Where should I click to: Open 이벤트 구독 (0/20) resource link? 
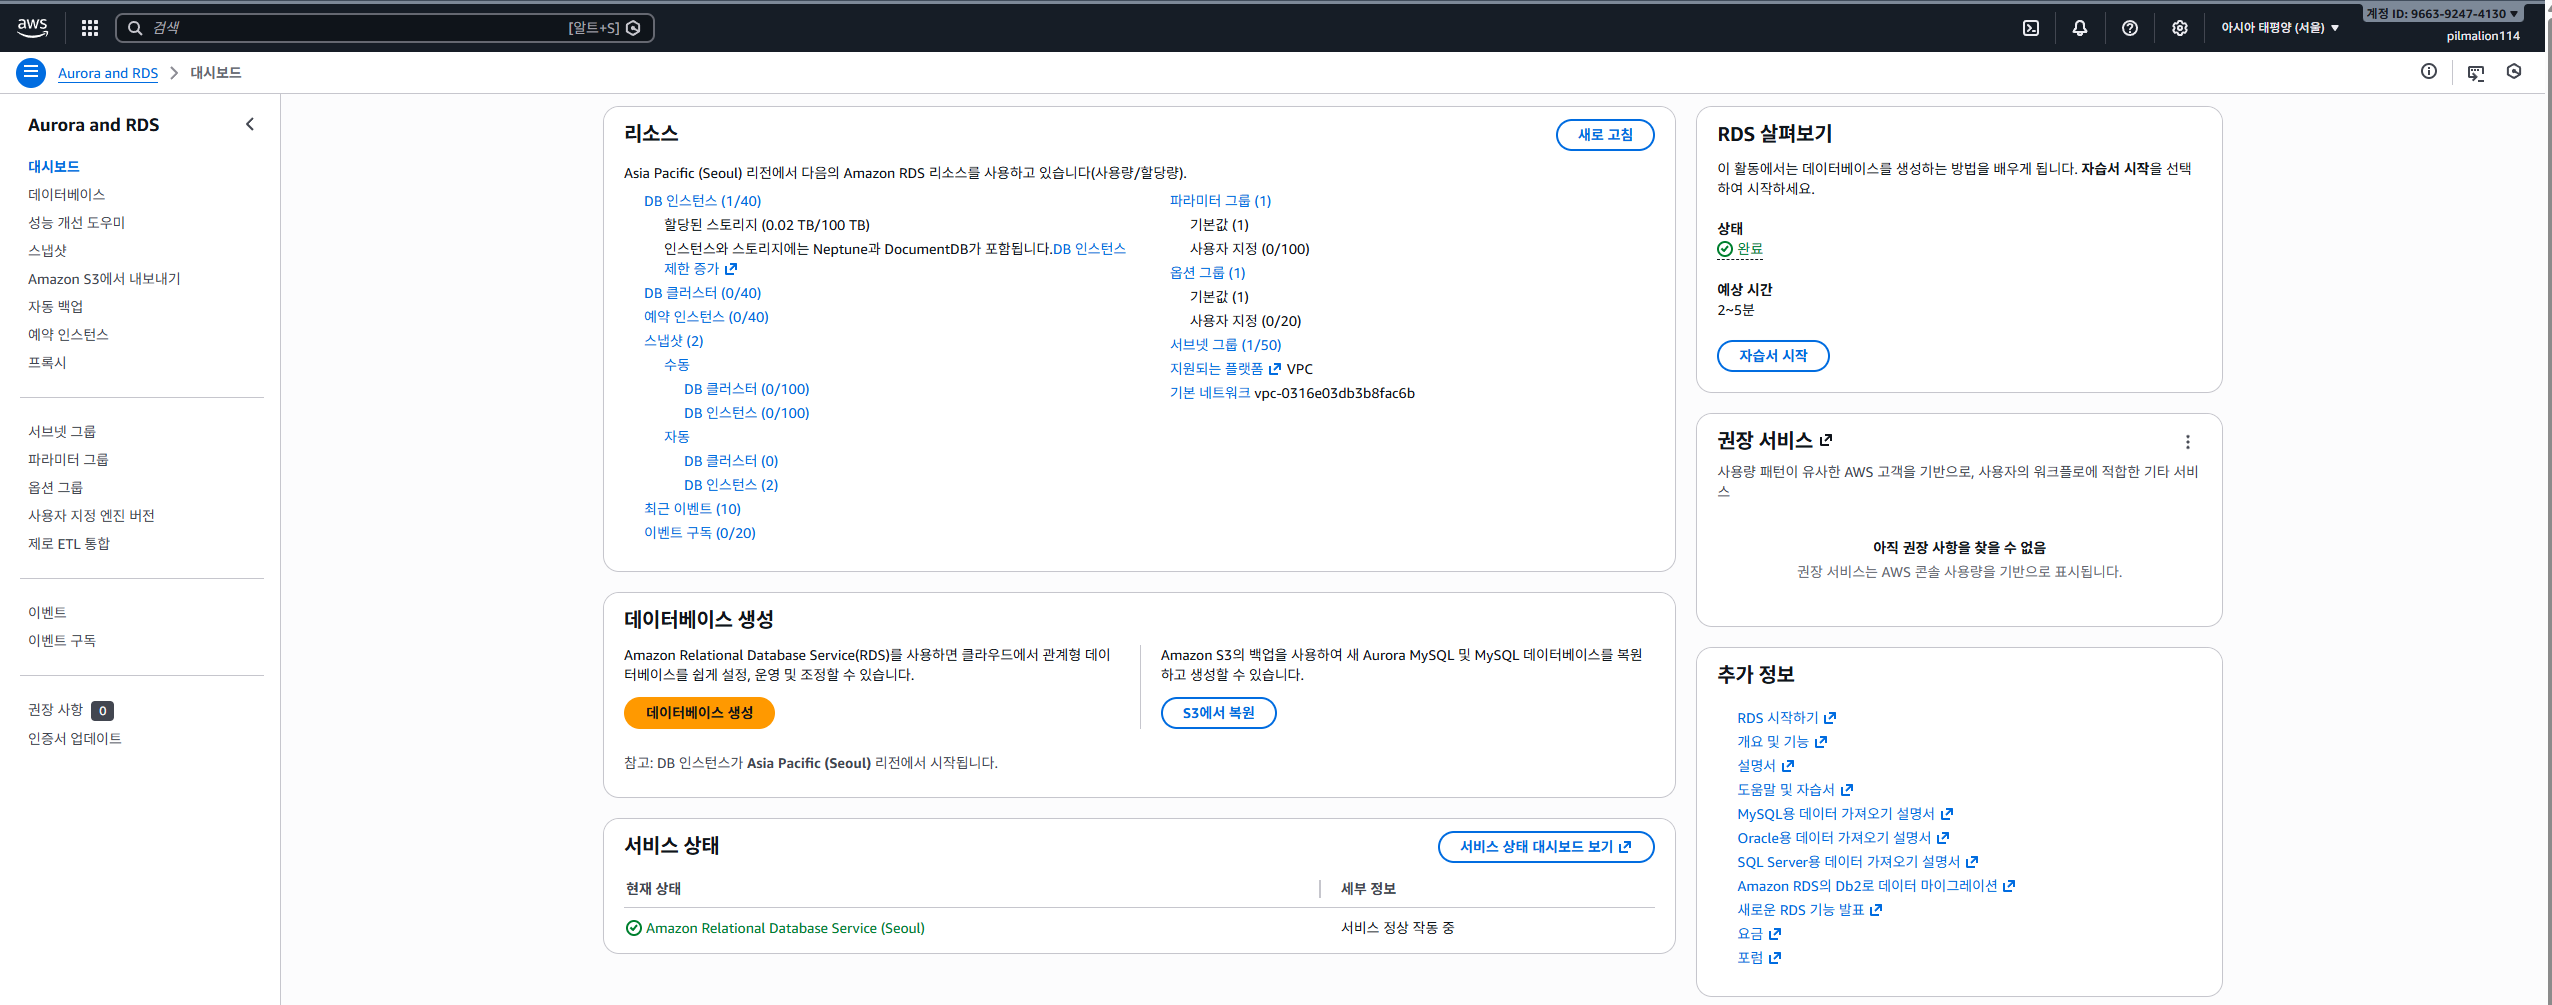[x=700, y=533]
